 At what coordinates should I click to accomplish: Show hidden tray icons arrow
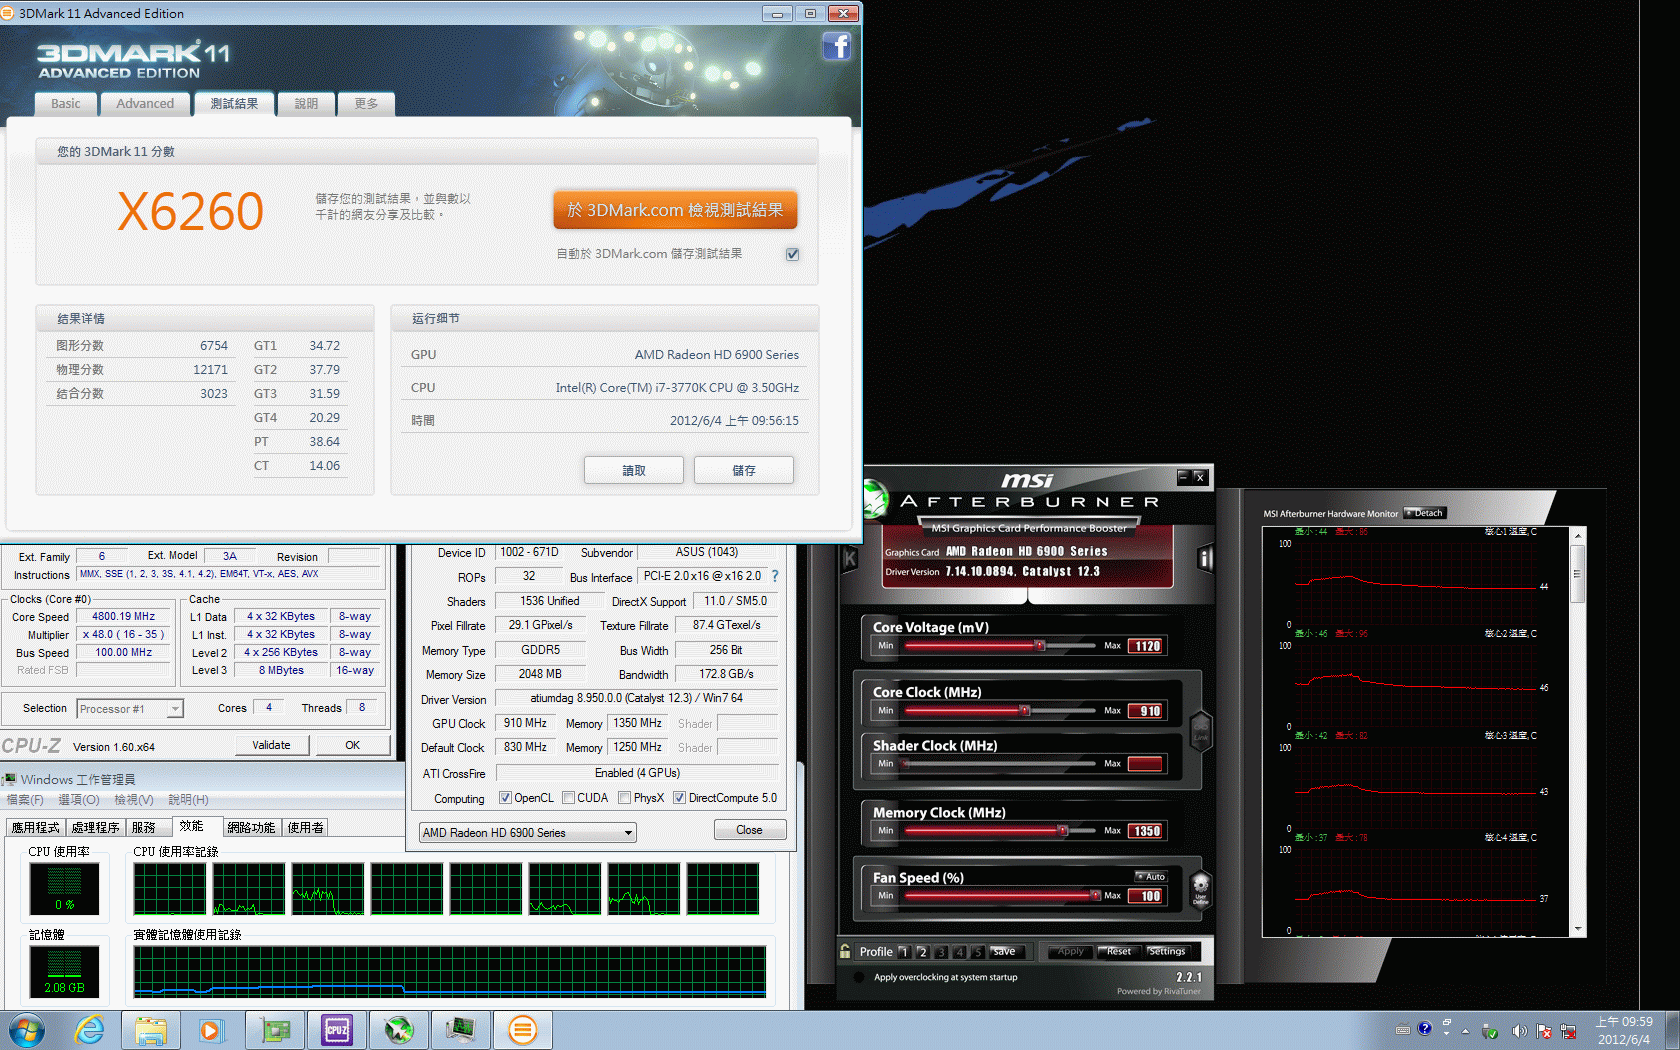click(1465, 1030)
